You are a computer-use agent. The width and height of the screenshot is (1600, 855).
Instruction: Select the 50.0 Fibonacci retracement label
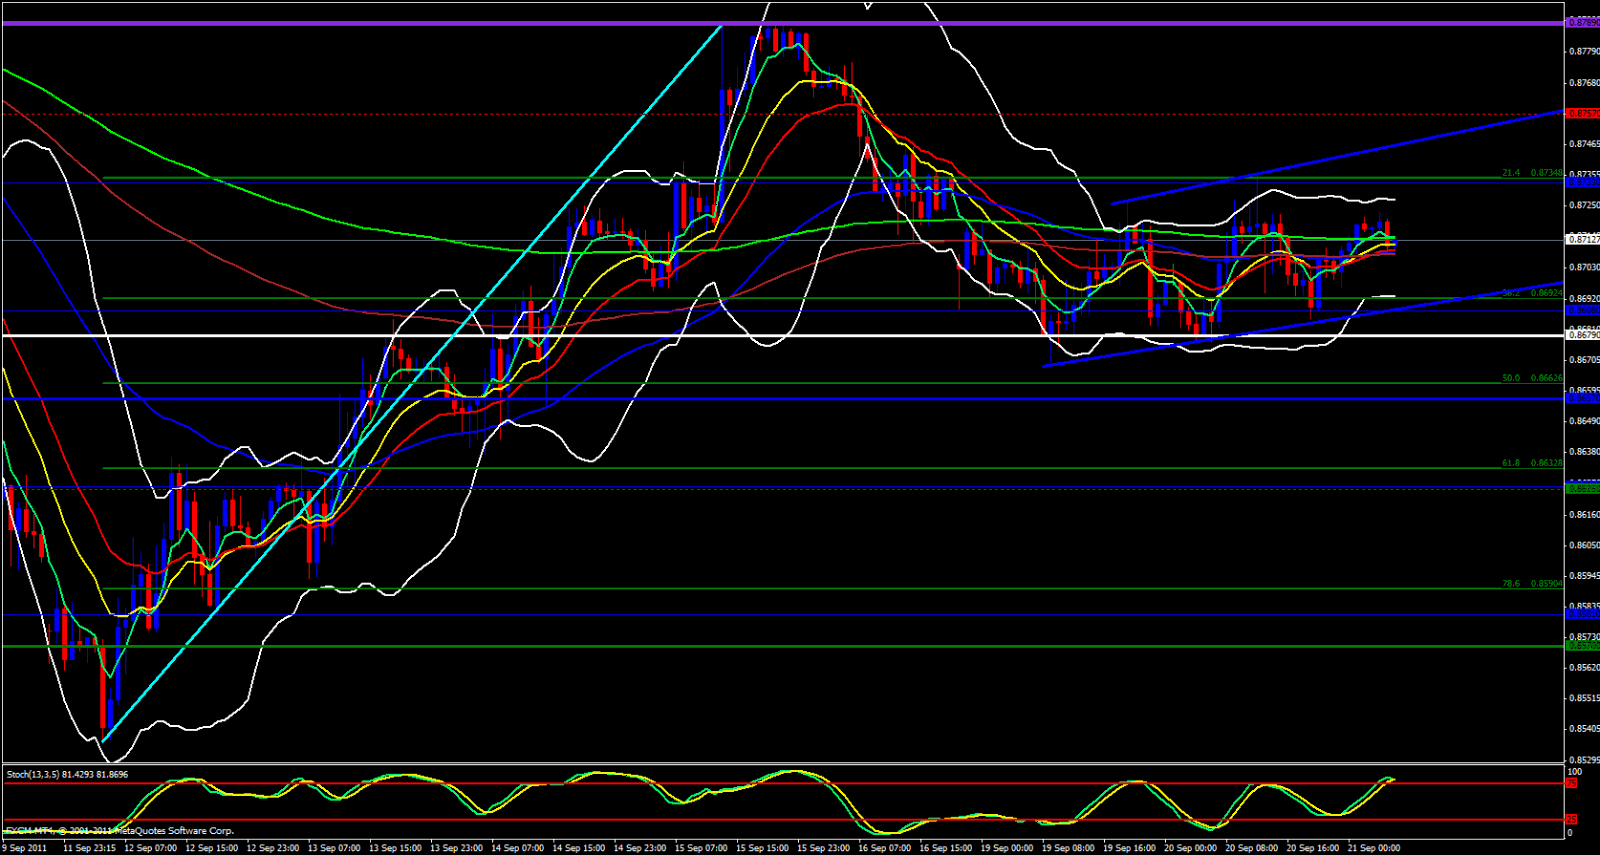pyautogui.click(x=1510, y=378)
